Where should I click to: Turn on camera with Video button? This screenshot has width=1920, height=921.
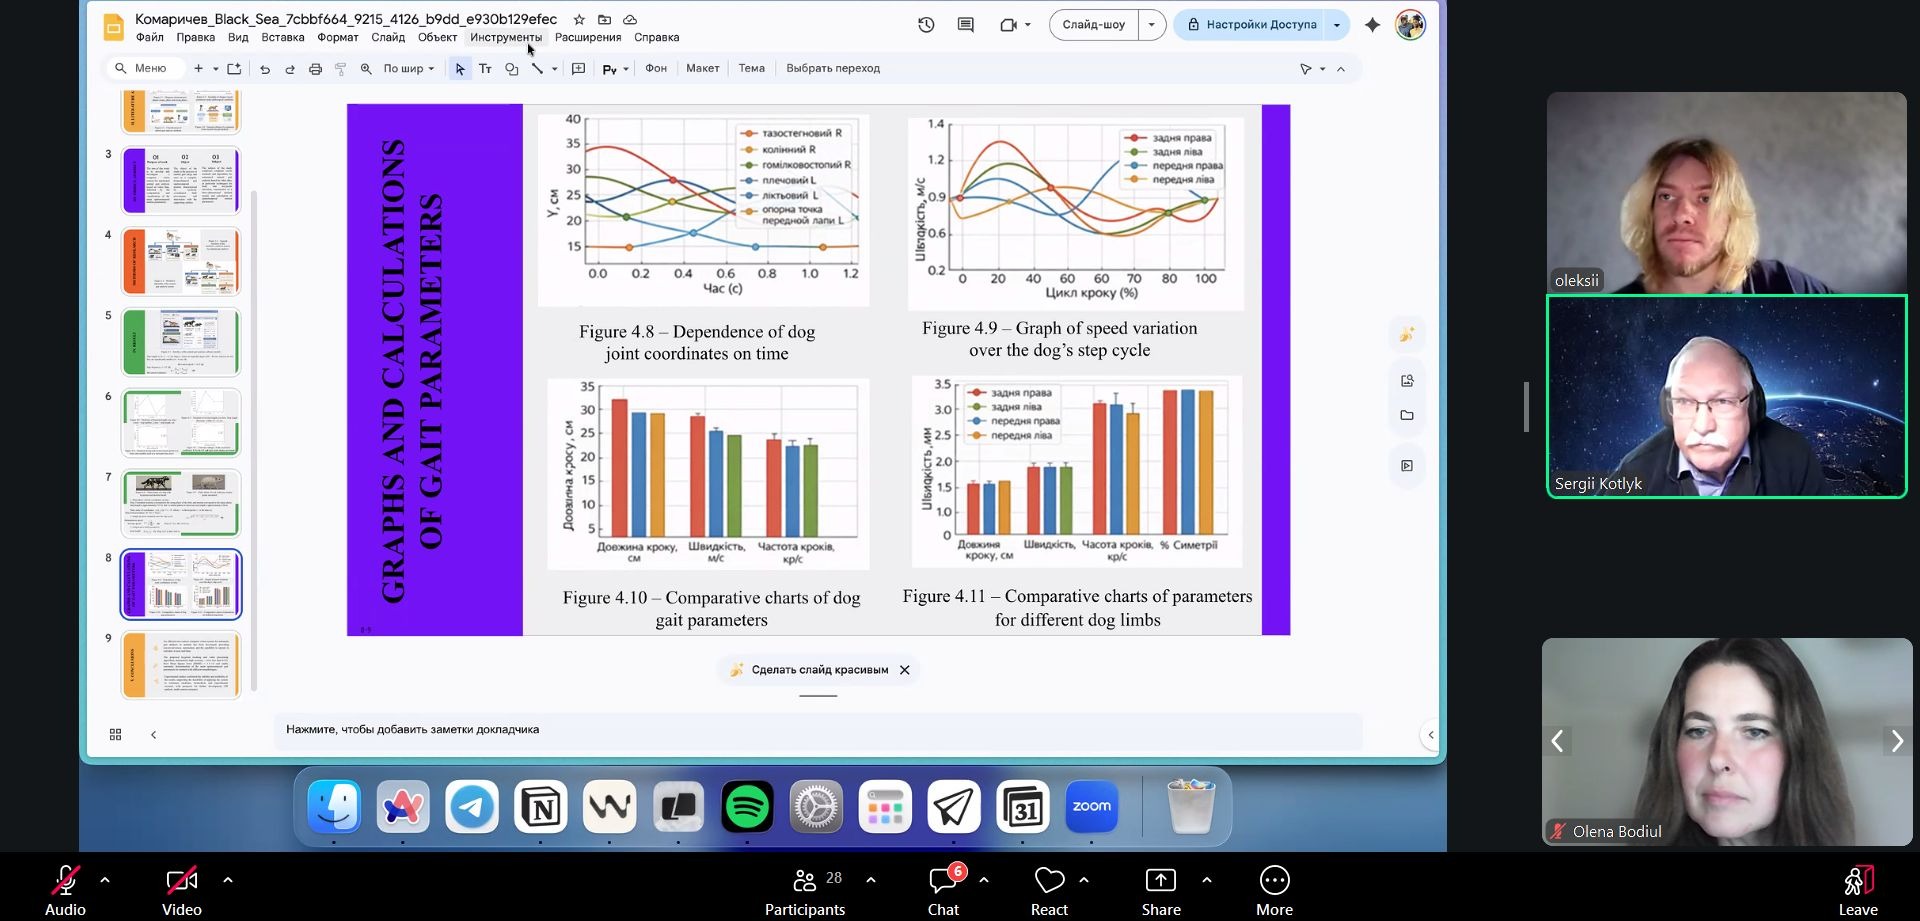click(x=182, y=889)
